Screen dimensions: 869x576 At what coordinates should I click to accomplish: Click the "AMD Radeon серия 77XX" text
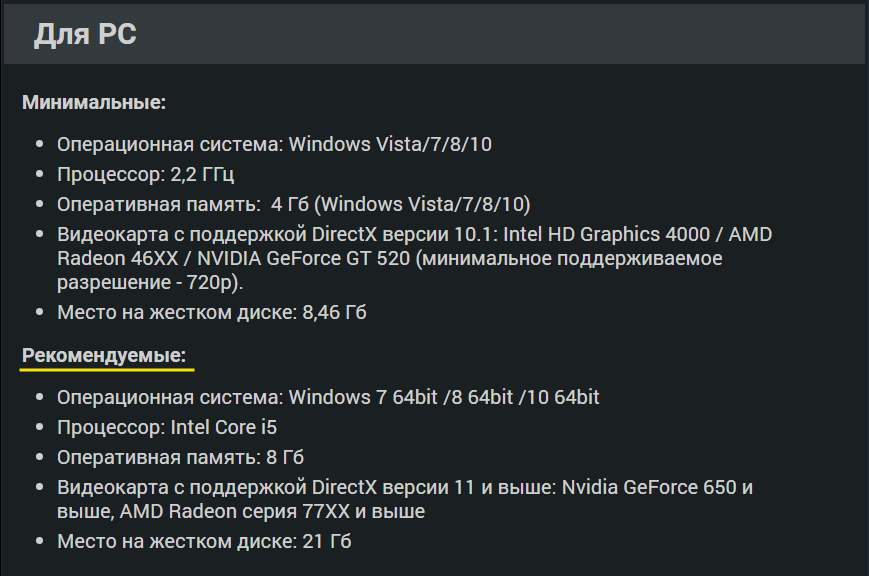coord(234,511)
